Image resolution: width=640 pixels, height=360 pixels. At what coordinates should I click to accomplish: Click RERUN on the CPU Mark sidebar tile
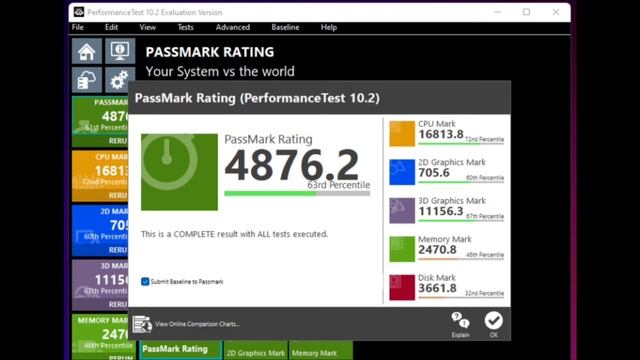click(x=118, y=196)
